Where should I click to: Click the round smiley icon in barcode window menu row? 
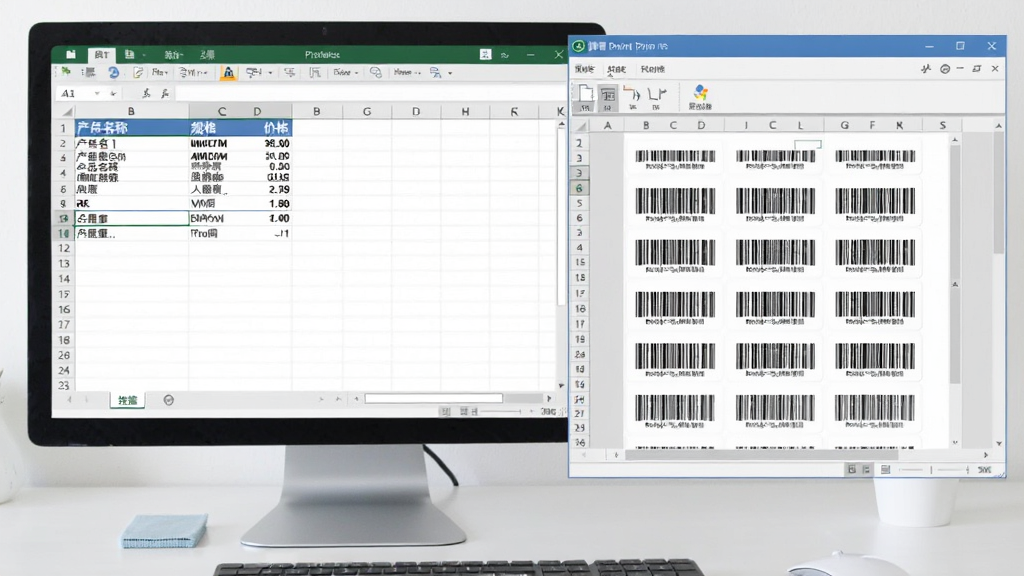pyautogui.click(x=945, y=69)
